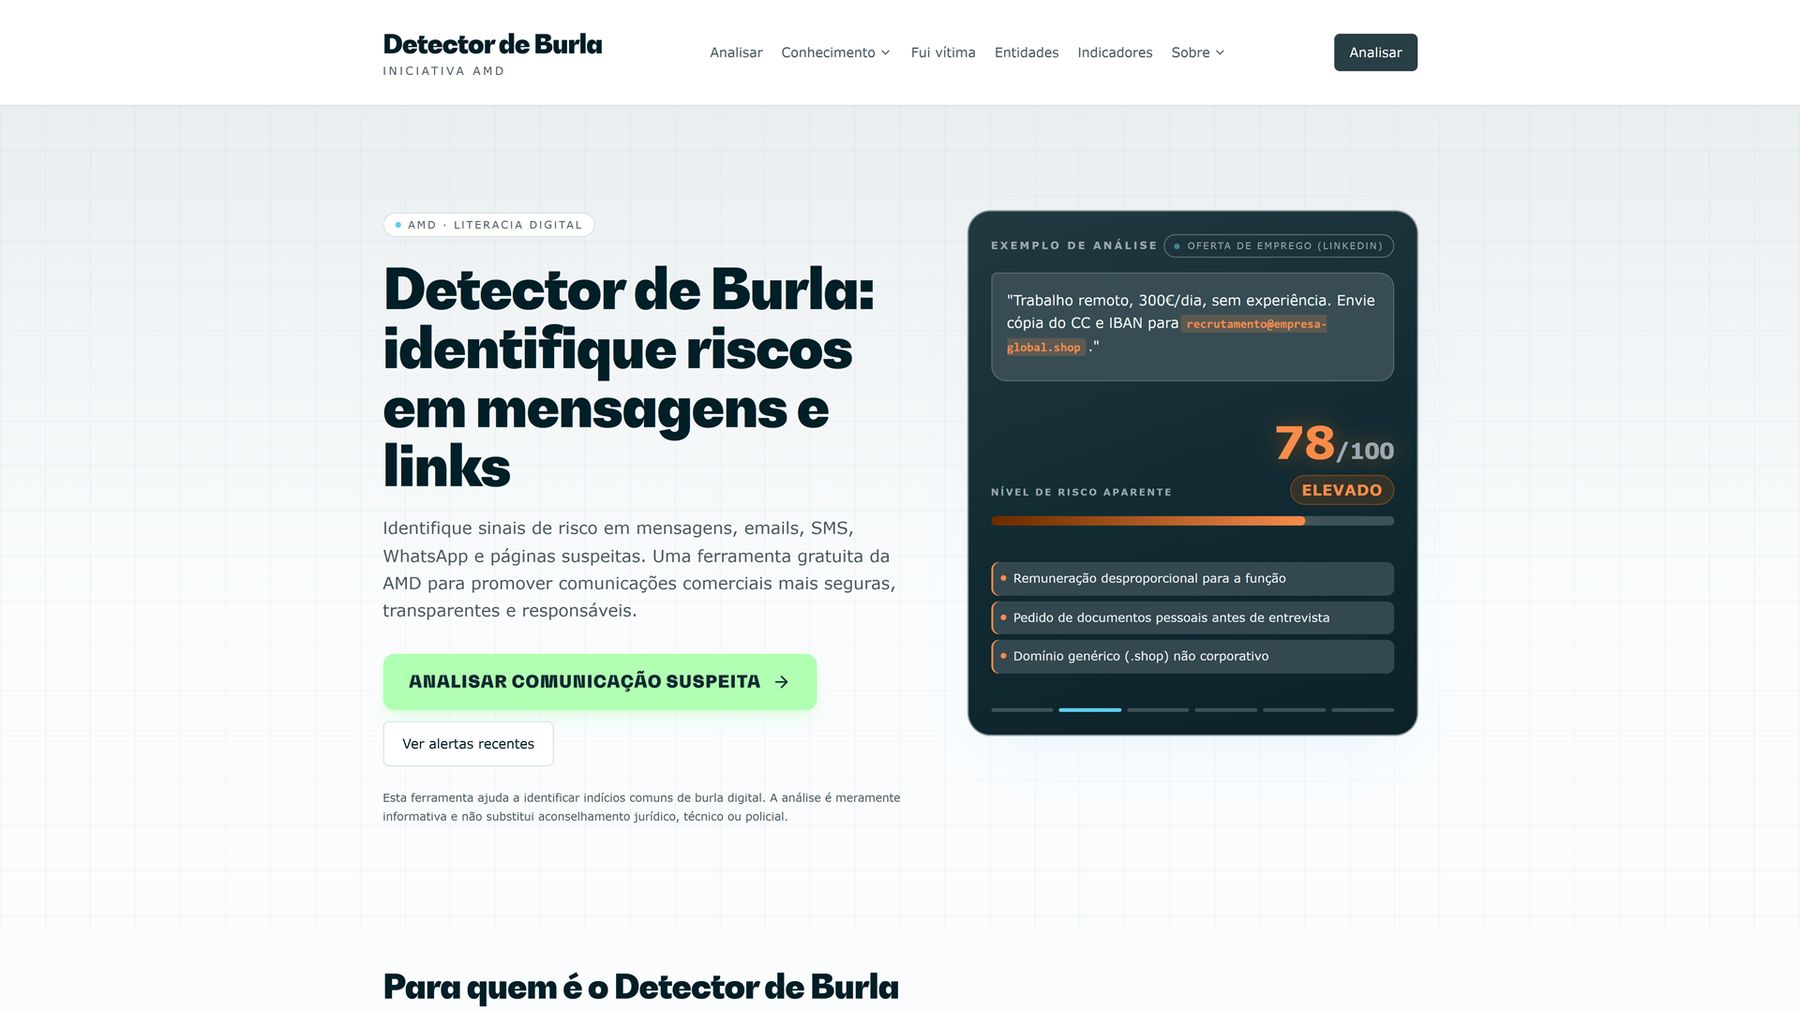The height and width of the screenshot is (1012, 1800).
Task: Open Entidades in the navigation
Action: click(x=1026, y=53)
